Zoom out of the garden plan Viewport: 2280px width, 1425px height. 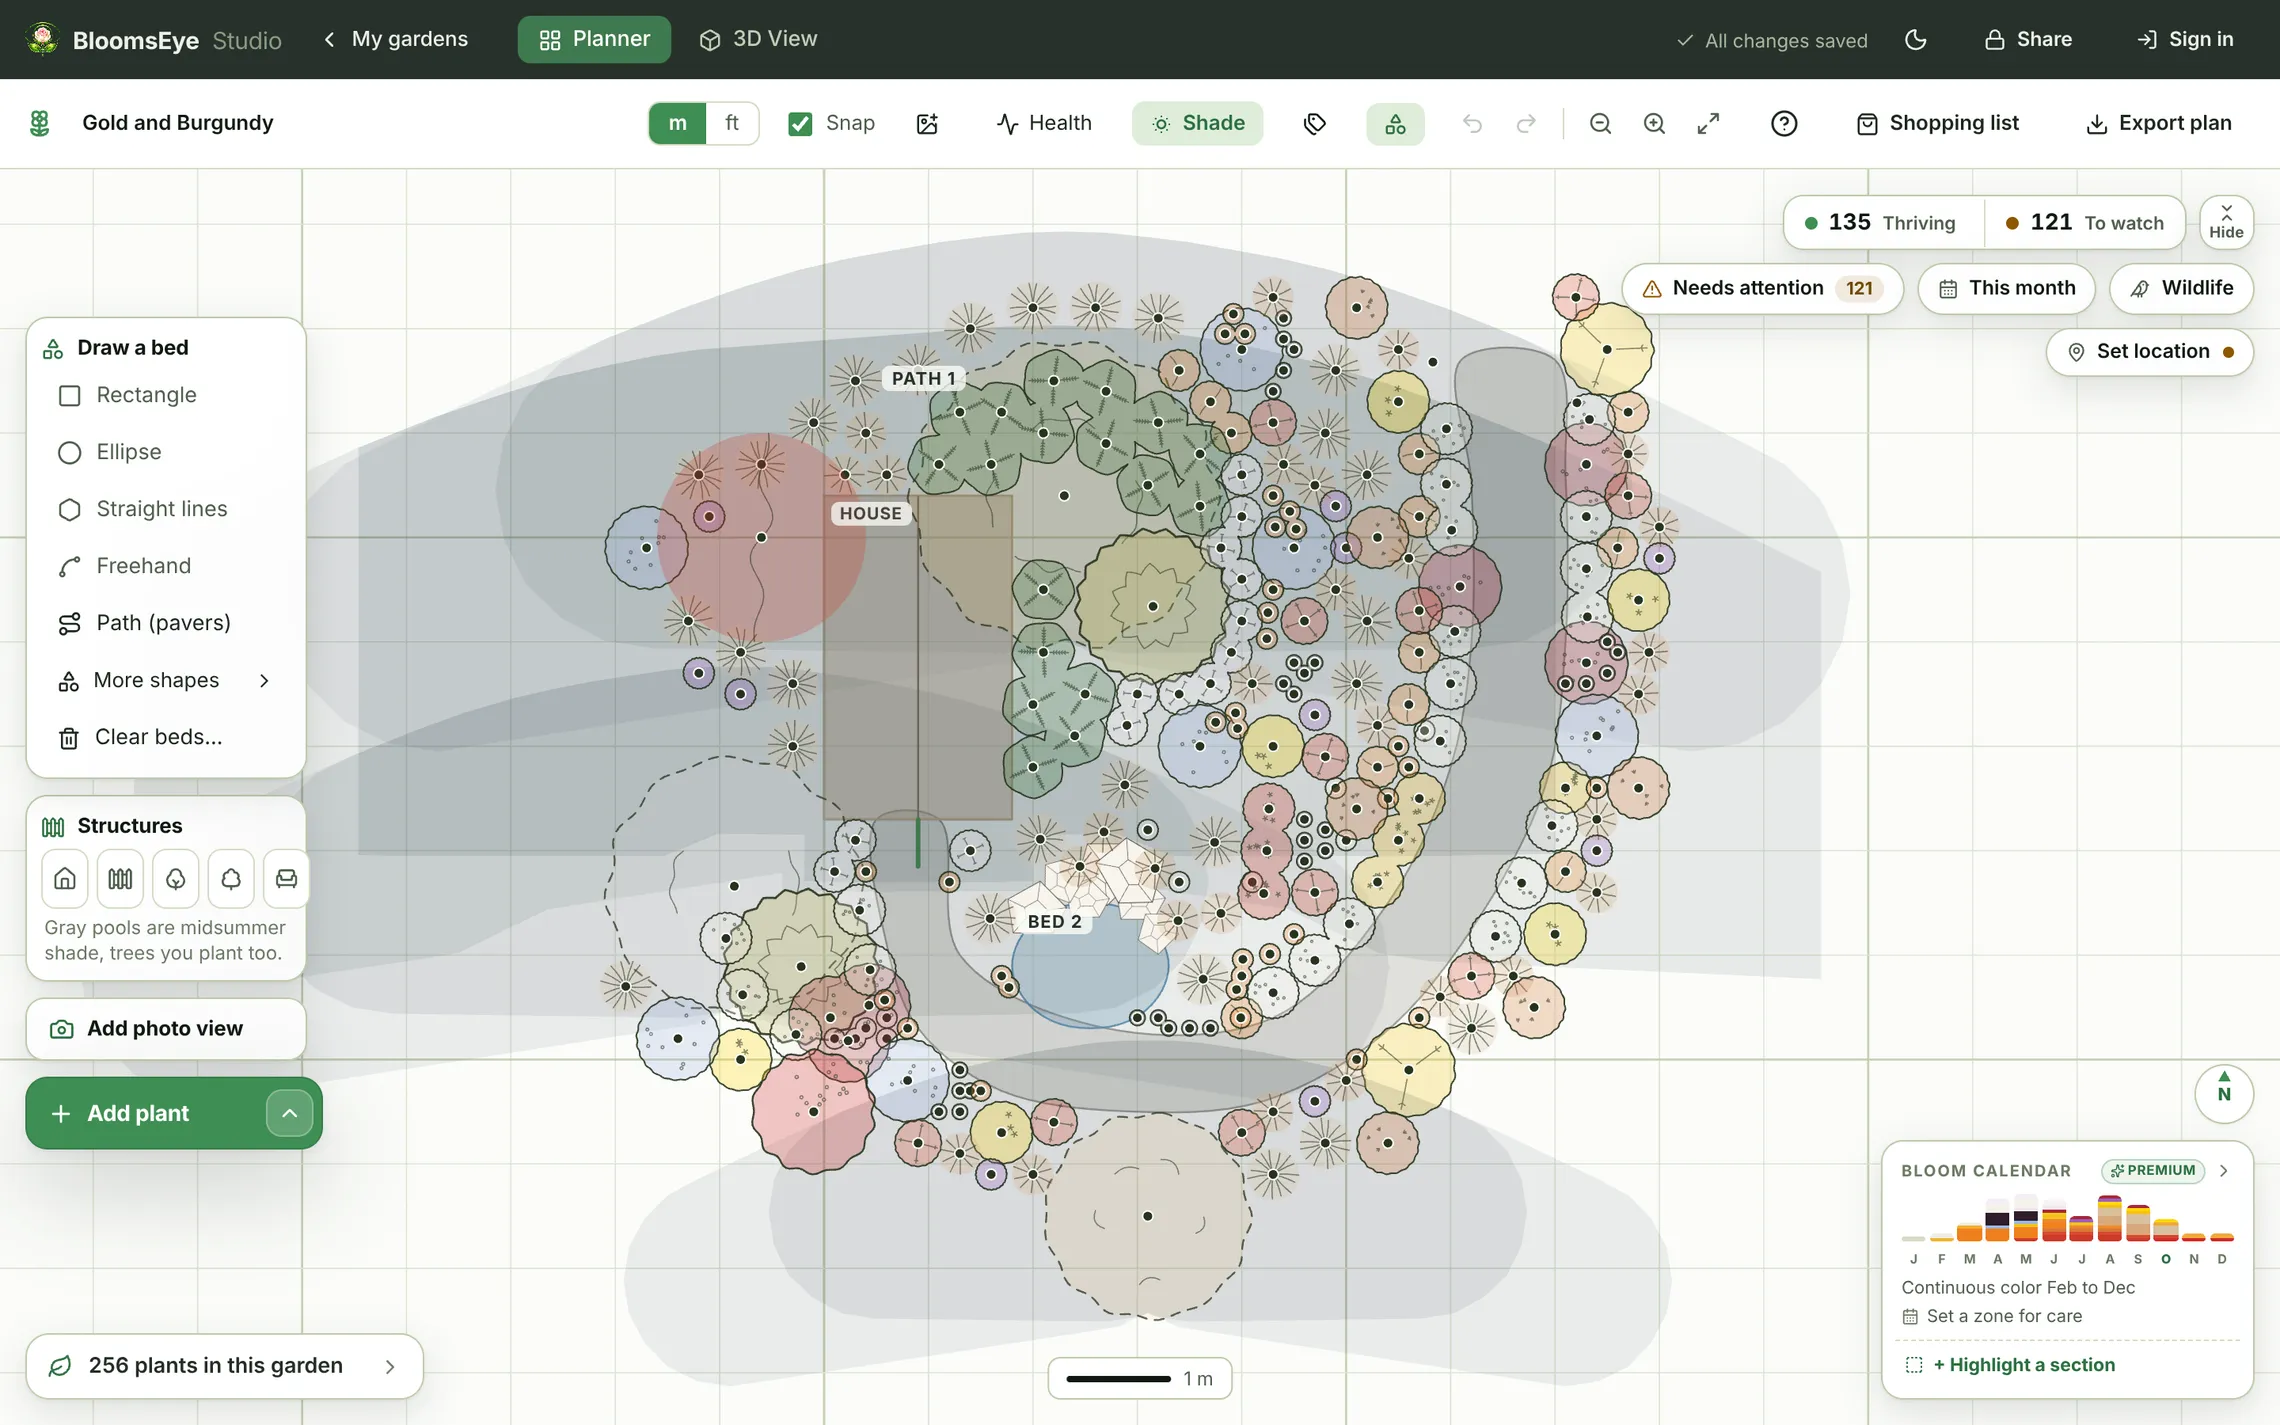point(1600,124)
